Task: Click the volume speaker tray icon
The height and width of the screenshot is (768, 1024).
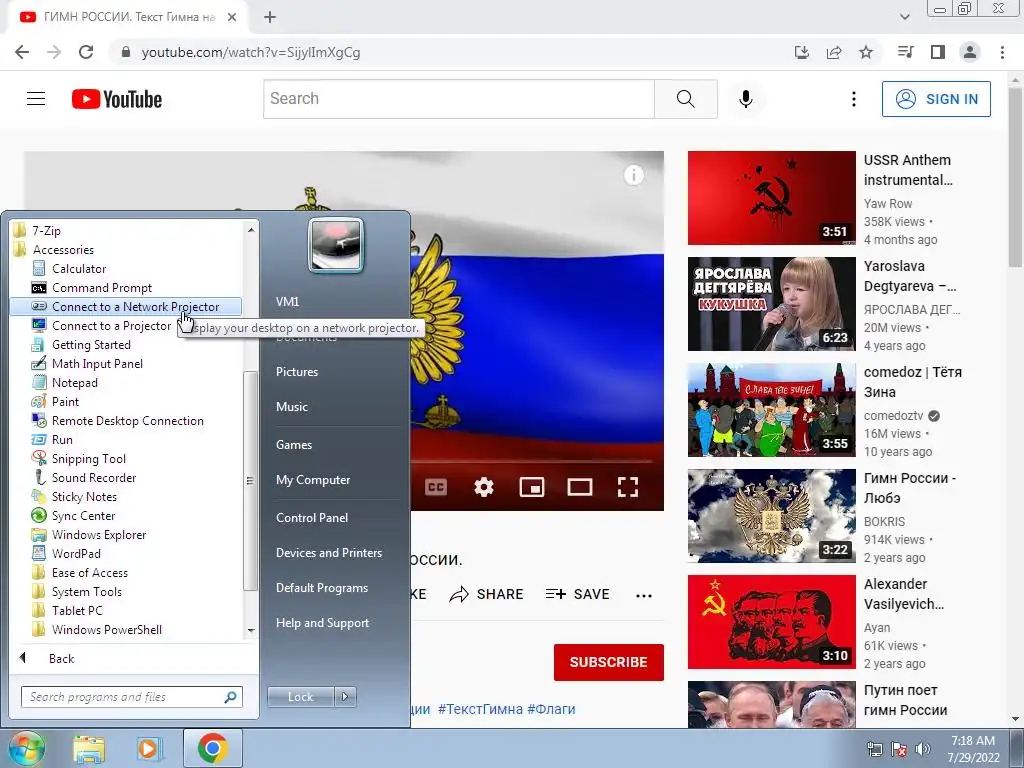Action: [922, 749]
